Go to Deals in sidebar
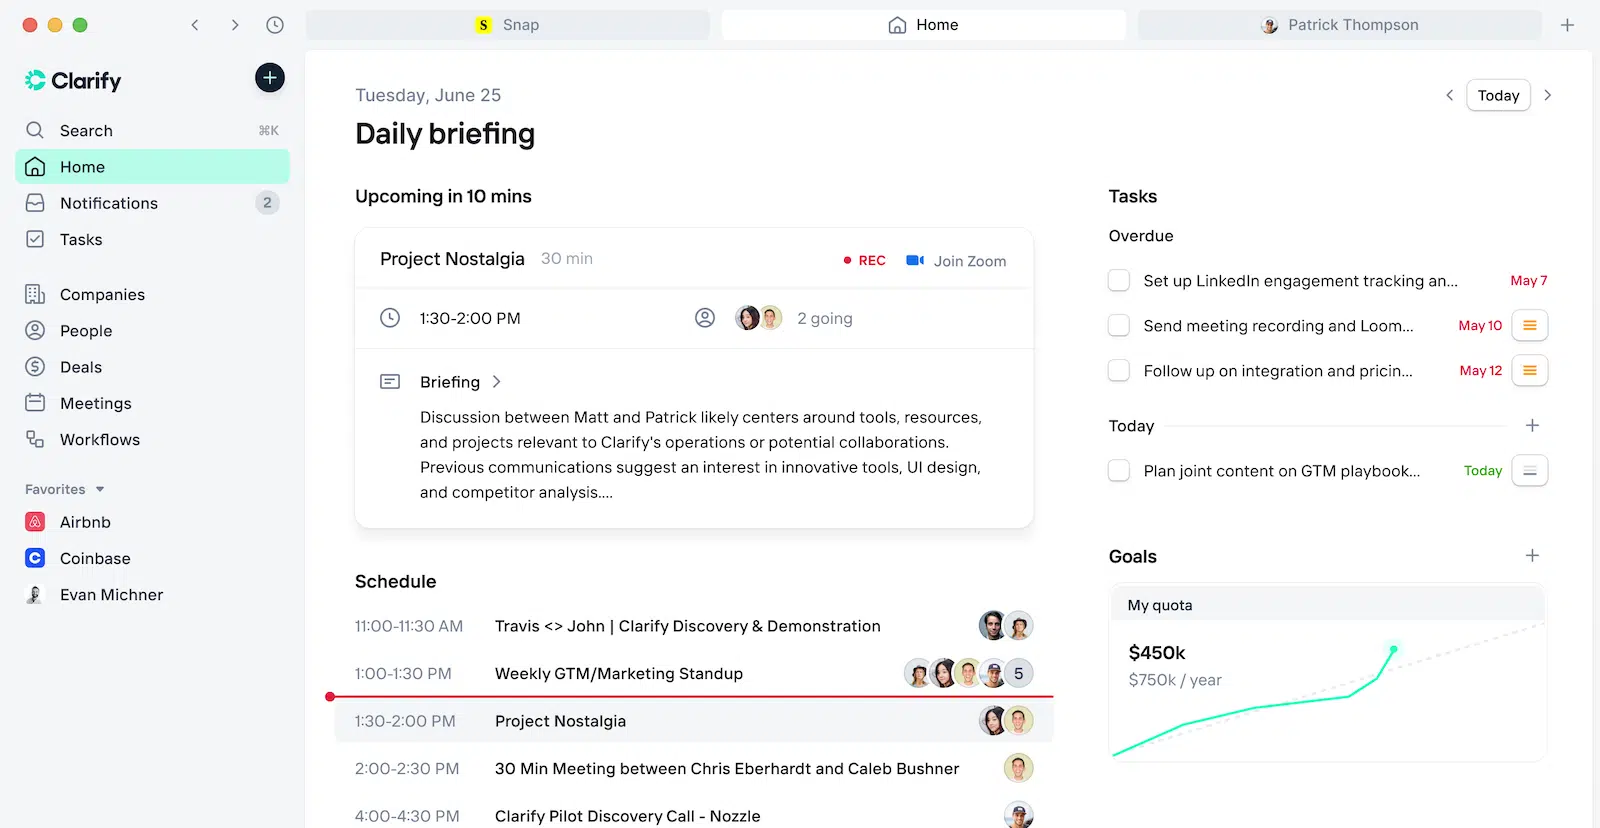Screen dimensions: 1600x828 [x=81, y=367]
